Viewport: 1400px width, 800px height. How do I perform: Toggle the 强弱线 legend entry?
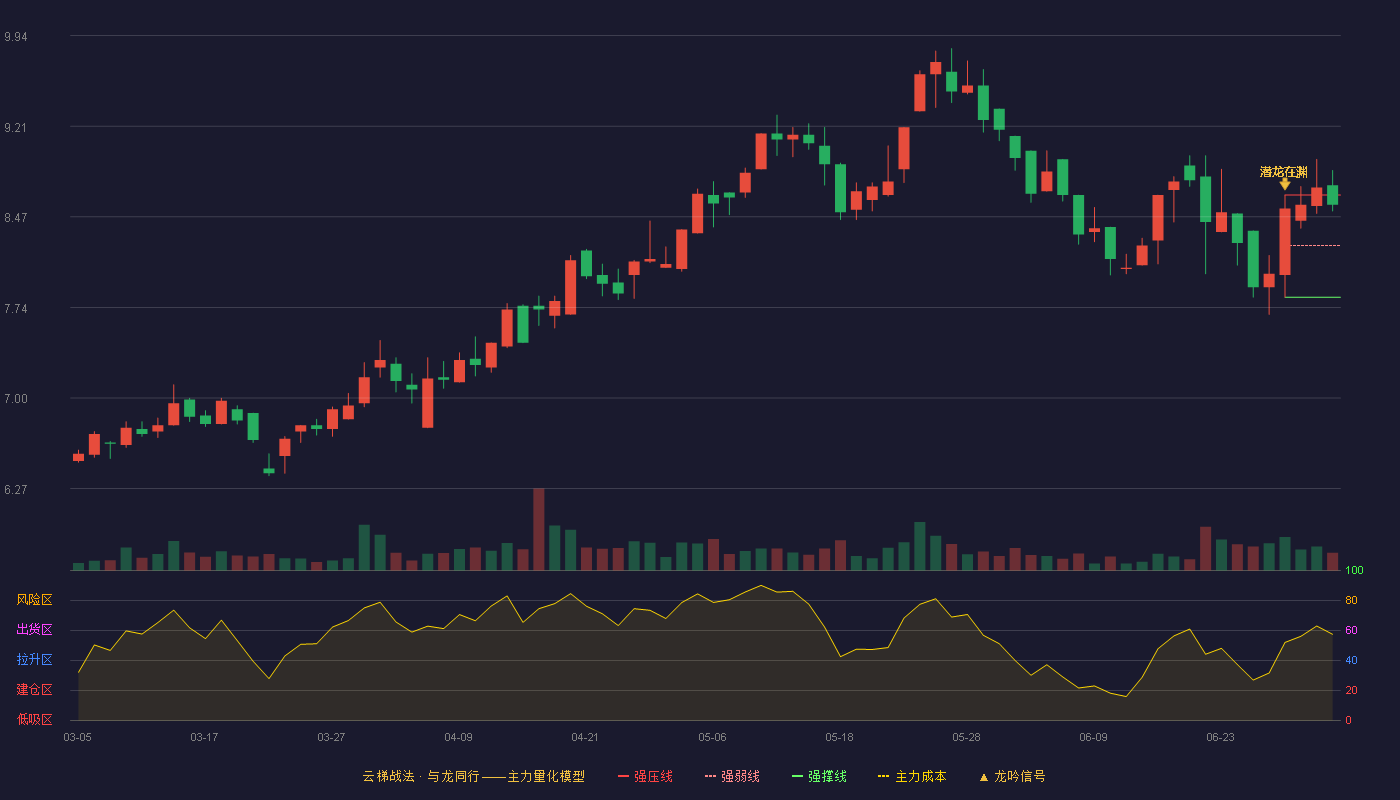pos(732,776)
